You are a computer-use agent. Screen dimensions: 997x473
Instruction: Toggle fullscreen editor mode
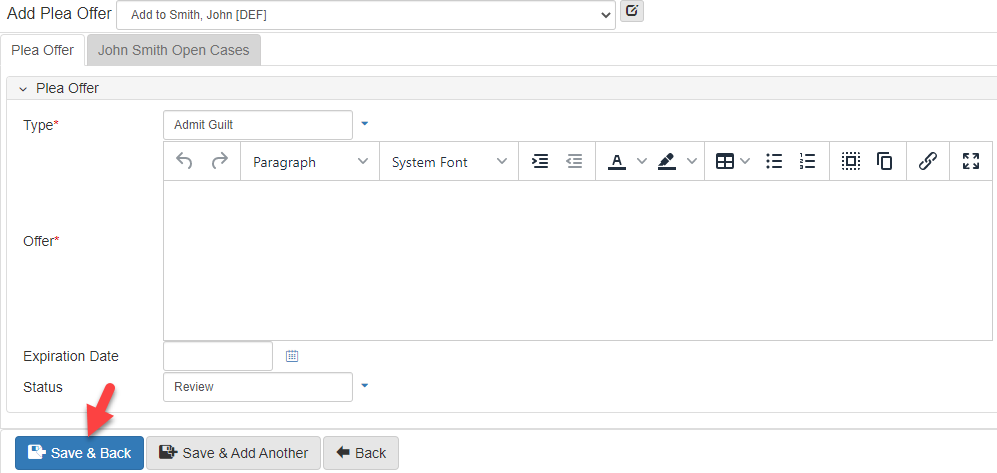[x=971, y=161]
